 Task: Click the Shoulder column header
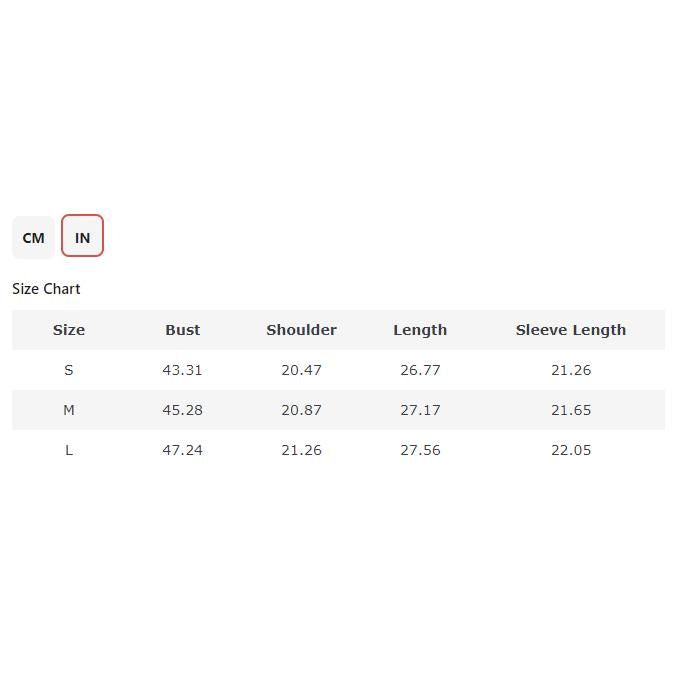pos(301,330)
